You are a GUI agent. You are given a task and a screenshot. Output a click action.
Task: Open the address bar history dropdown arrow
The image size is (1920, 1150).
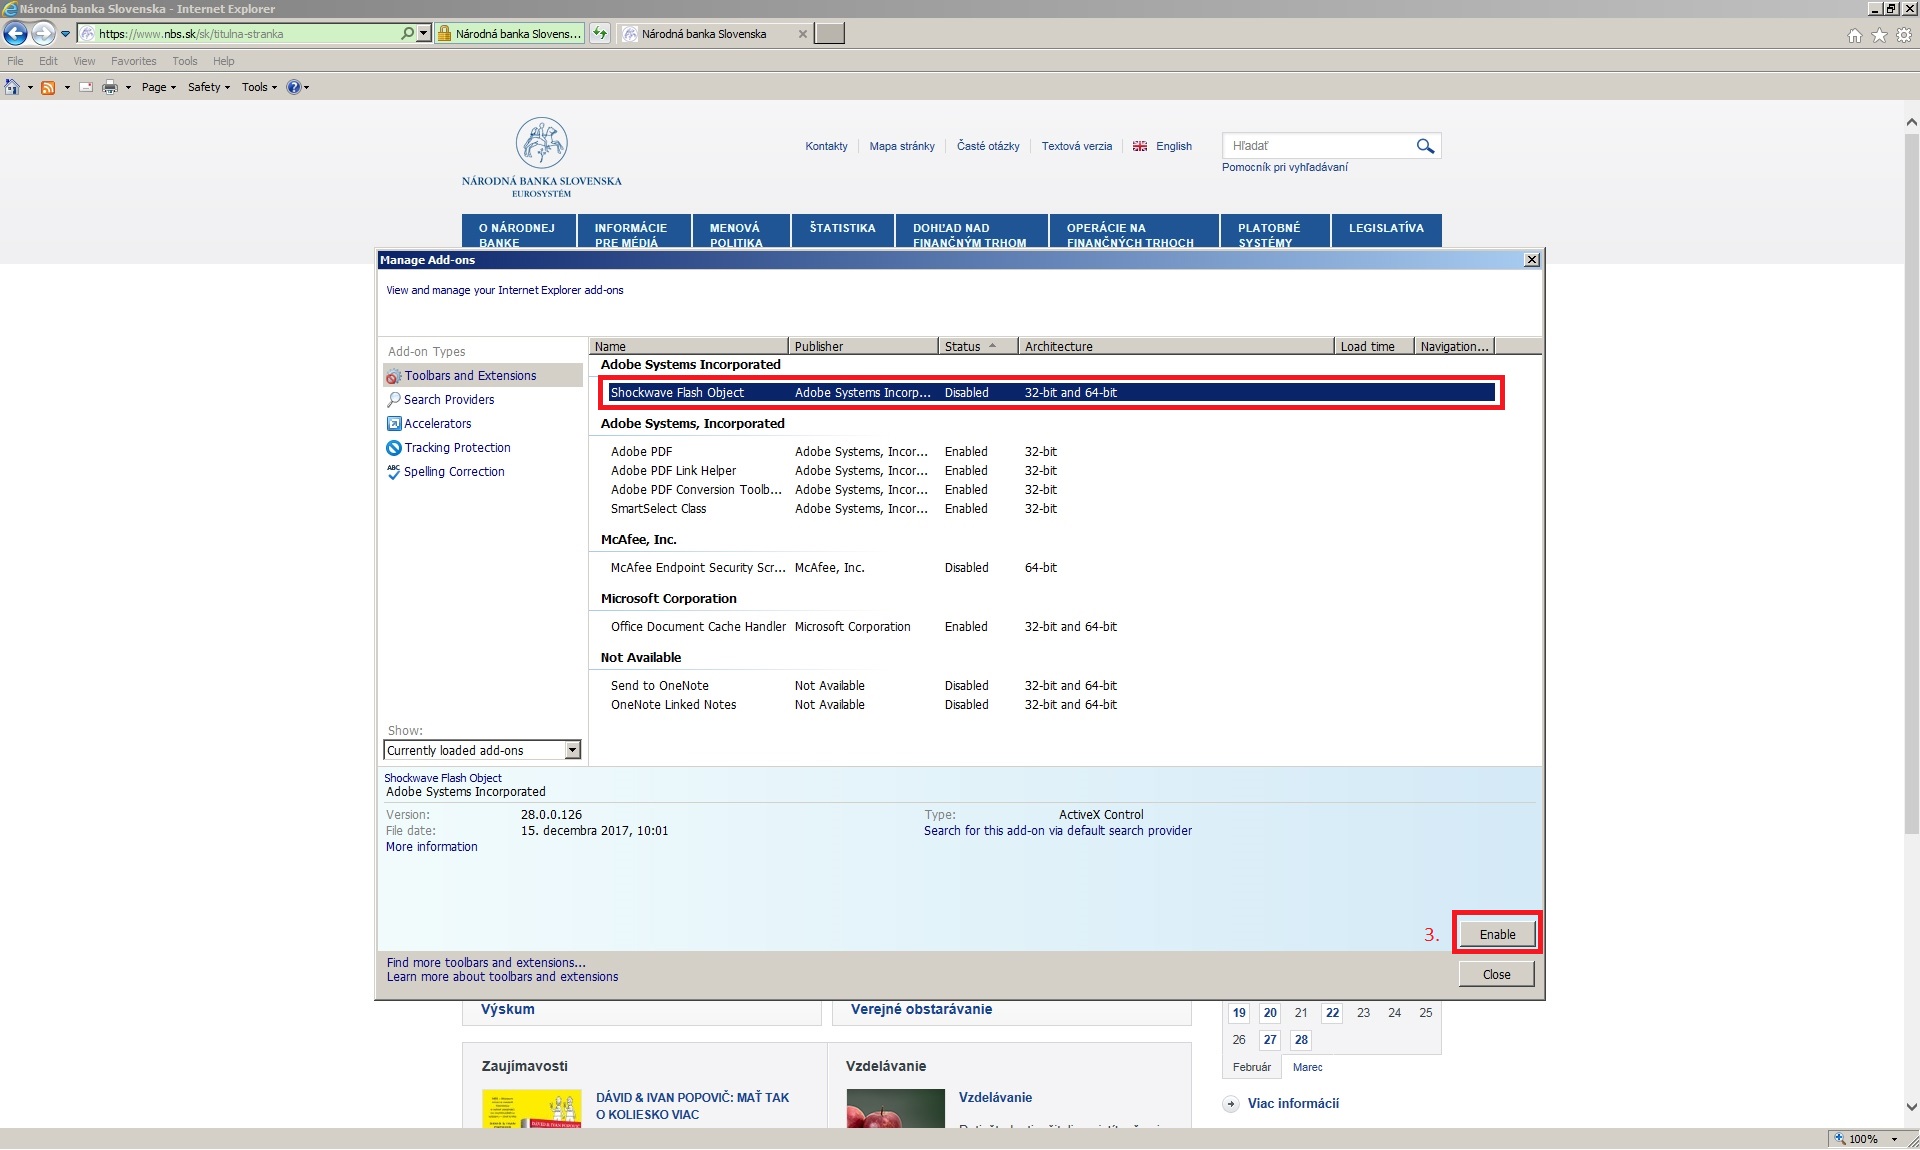[424, 33]
